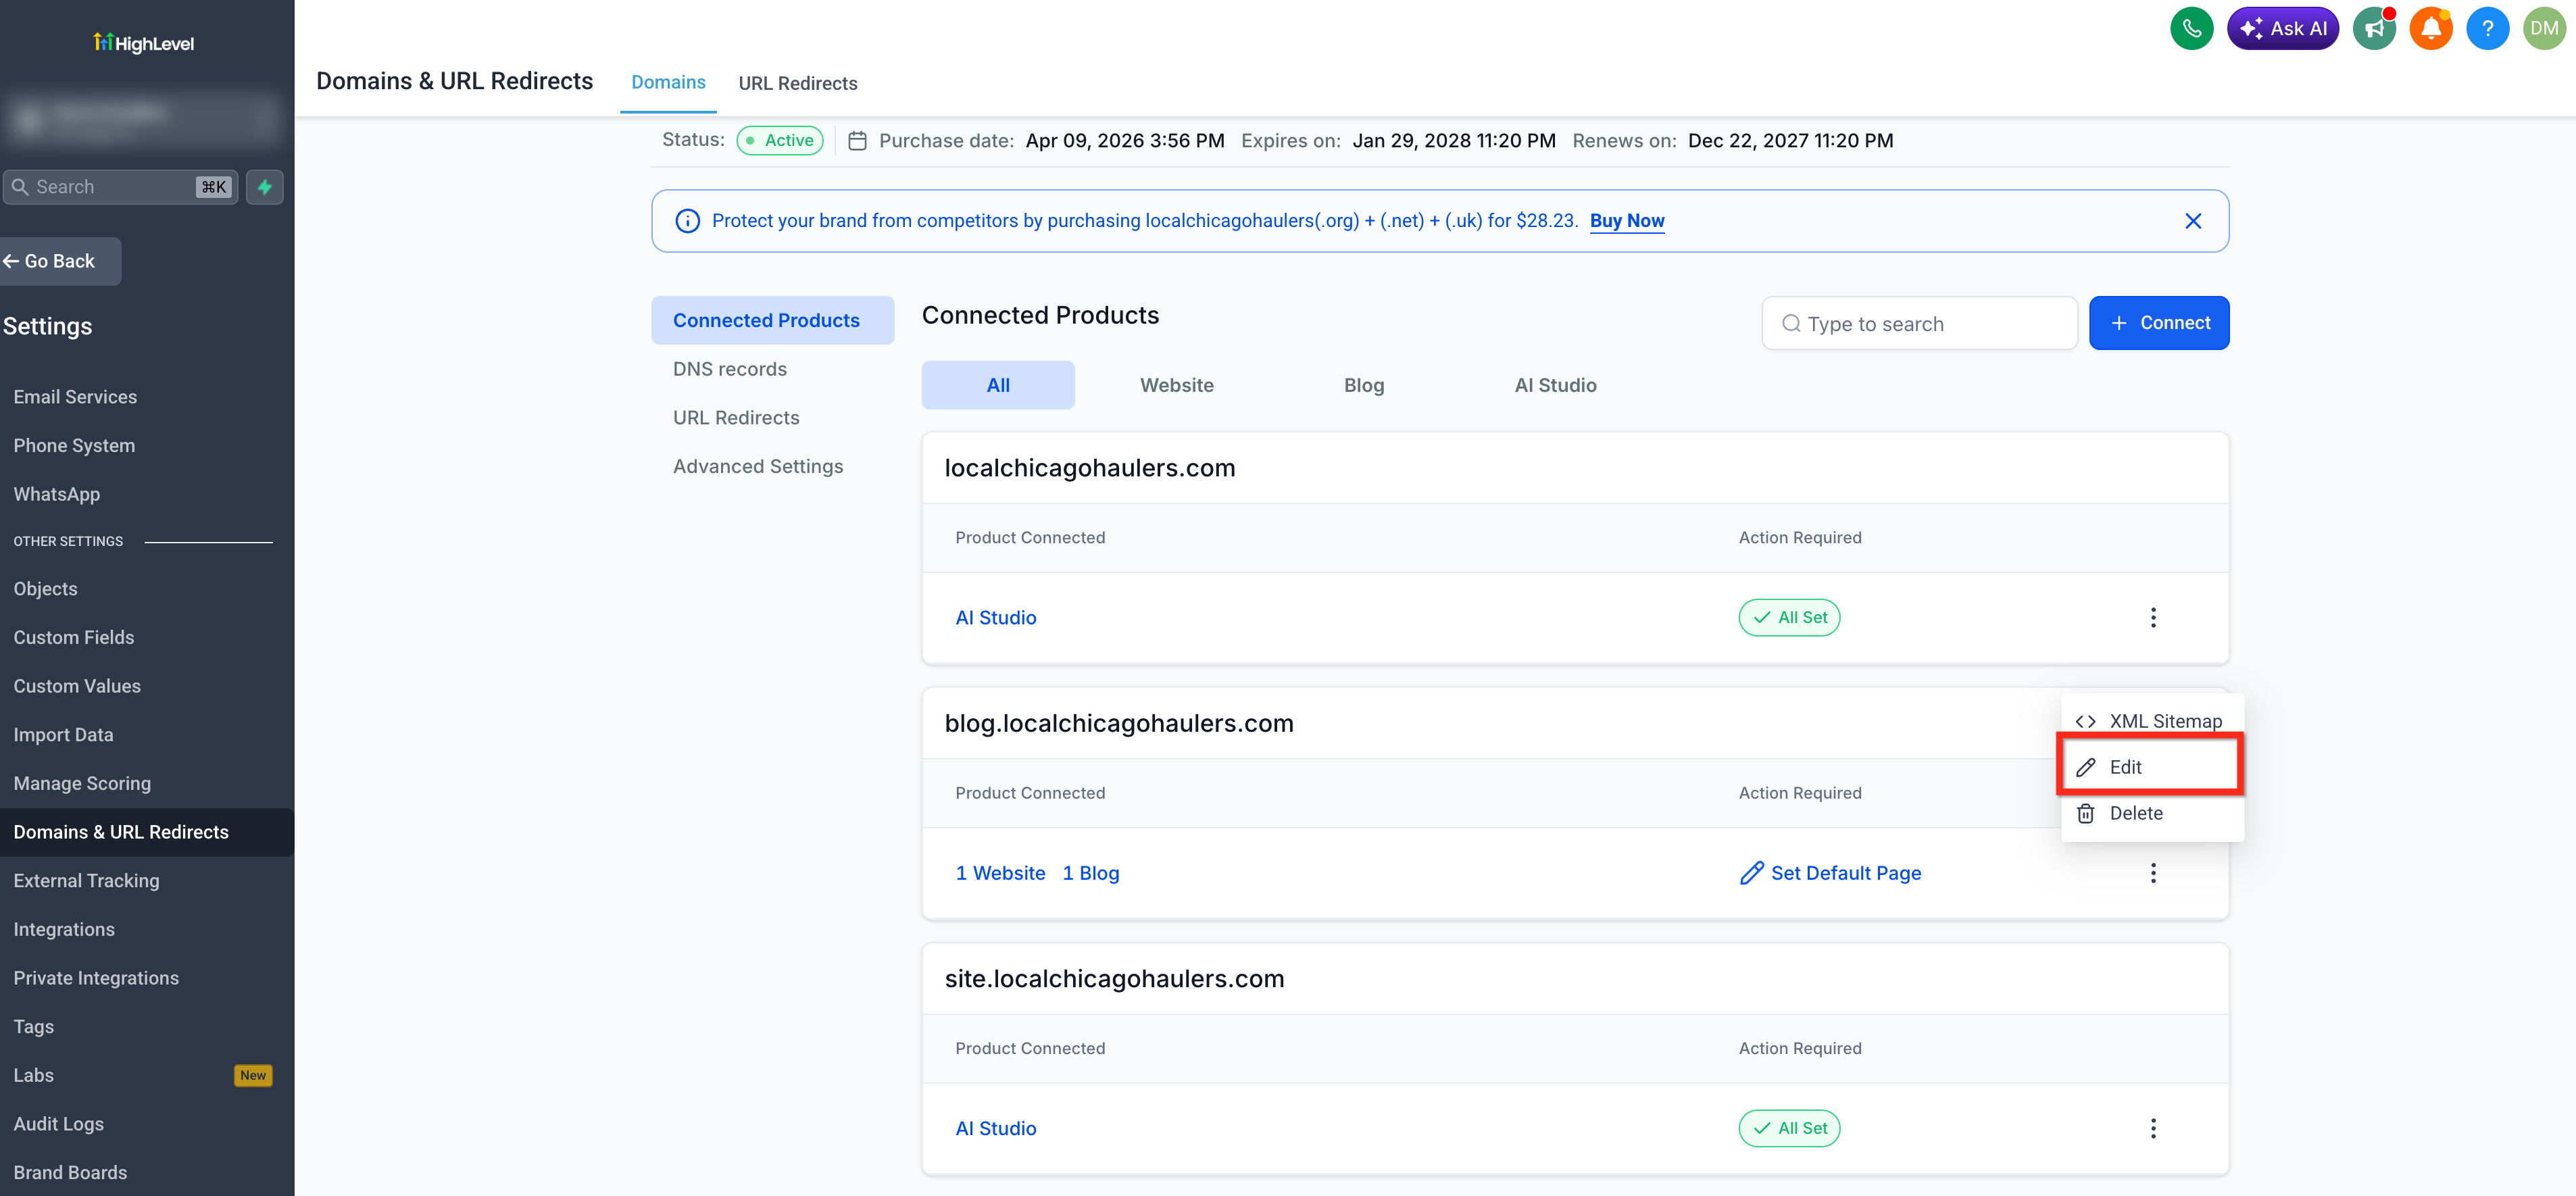Click the Go Back button
Viewport: 2576px width, 1196px height.
point(59,261)
